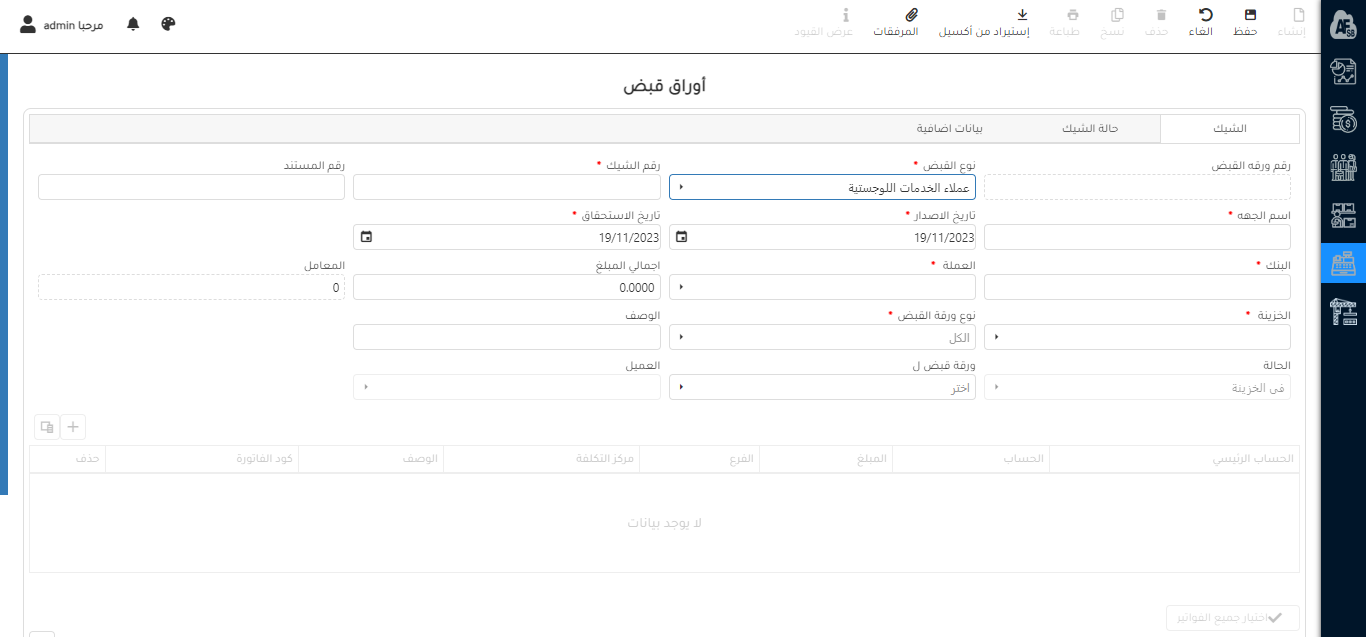The width and height of the screenshot is (1366, 637).
Task: Open the reports chart sidebar icon
Action: (1343, 72)
